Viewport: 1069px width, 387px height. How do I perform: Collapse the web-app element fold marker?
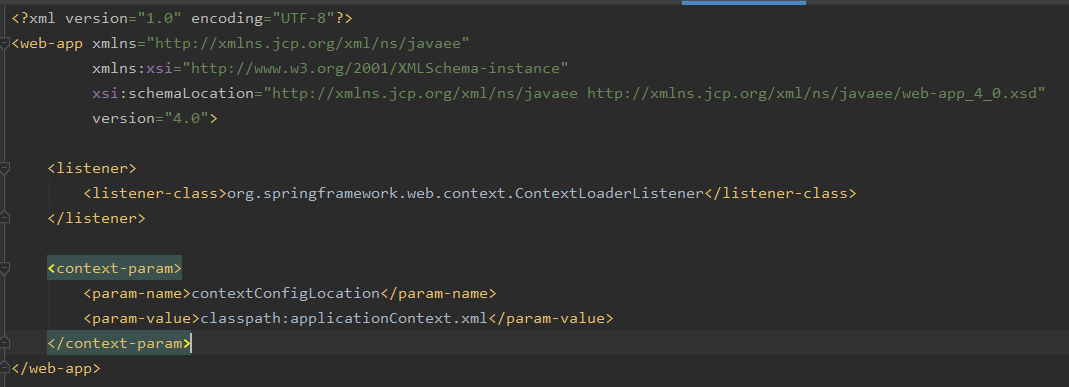pyautogui.click(x=5, y=43)
